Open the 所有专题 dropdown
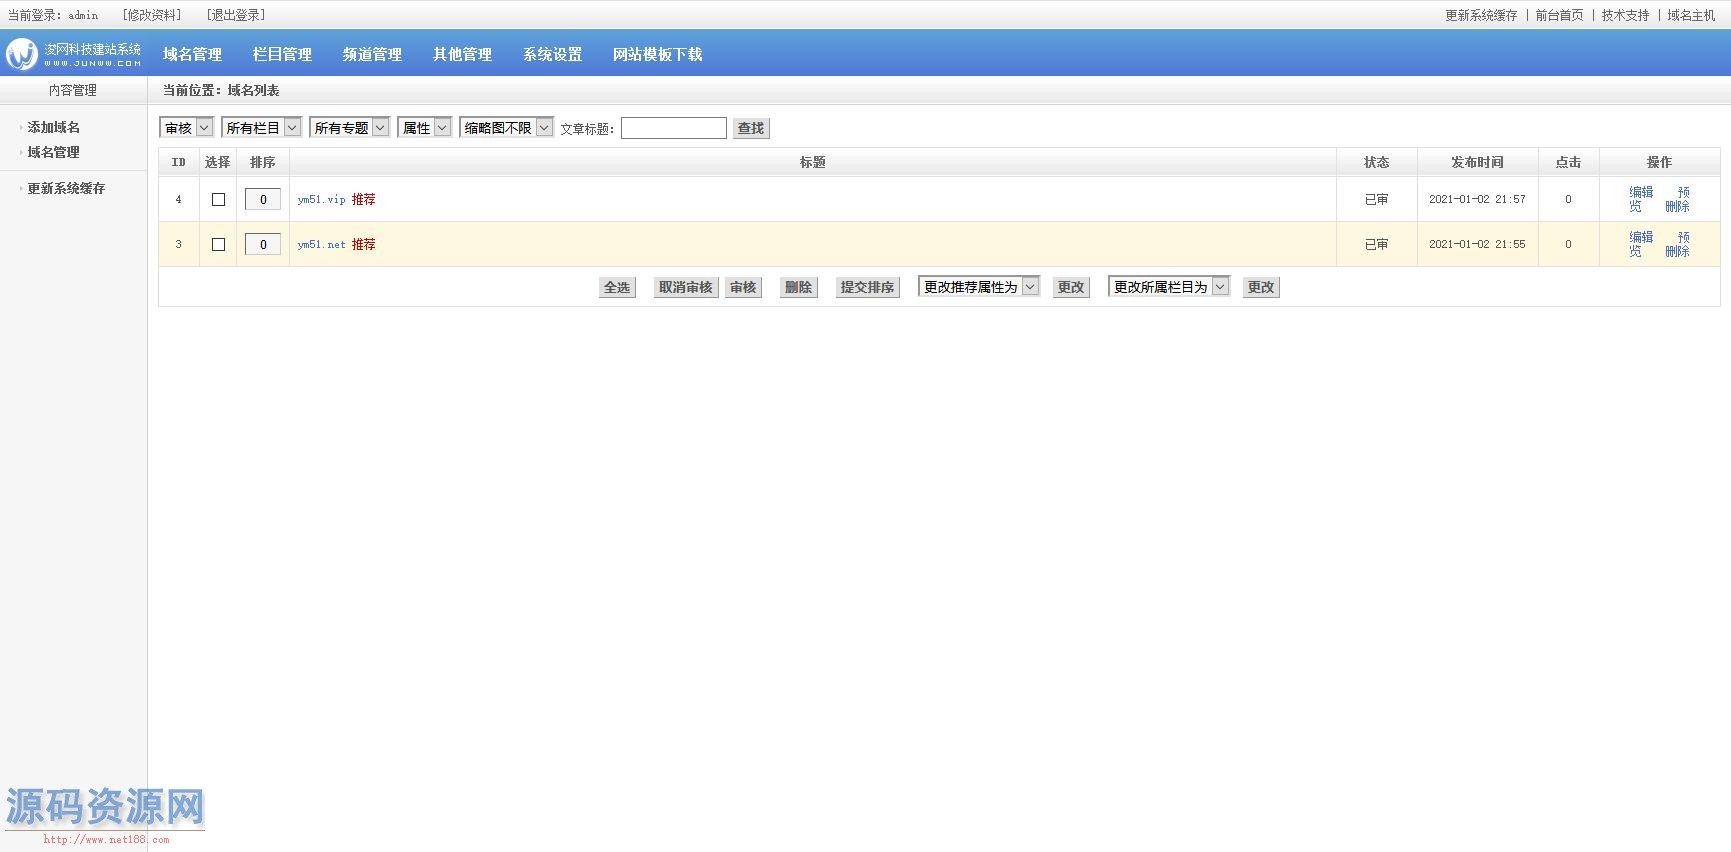Viewport: 1731px width, 852px height. click(x=350, y=128)
